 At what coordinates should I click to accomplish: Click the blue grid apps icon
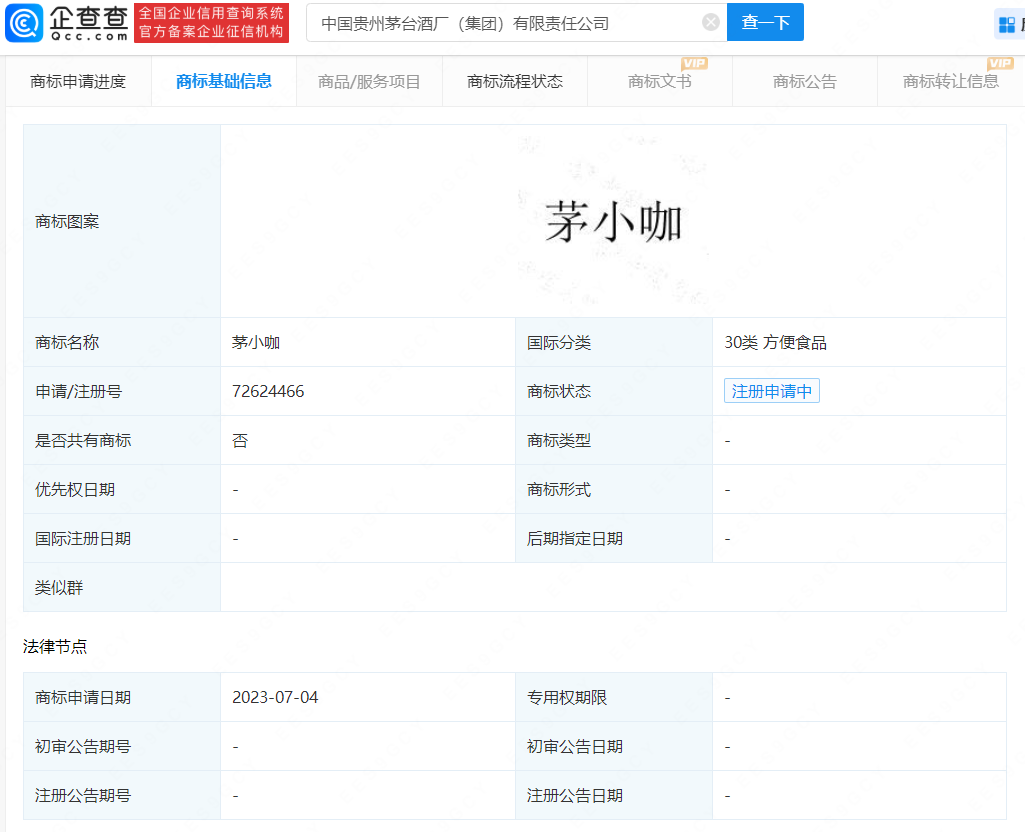pyautogui.click(x=1007, y=25)
